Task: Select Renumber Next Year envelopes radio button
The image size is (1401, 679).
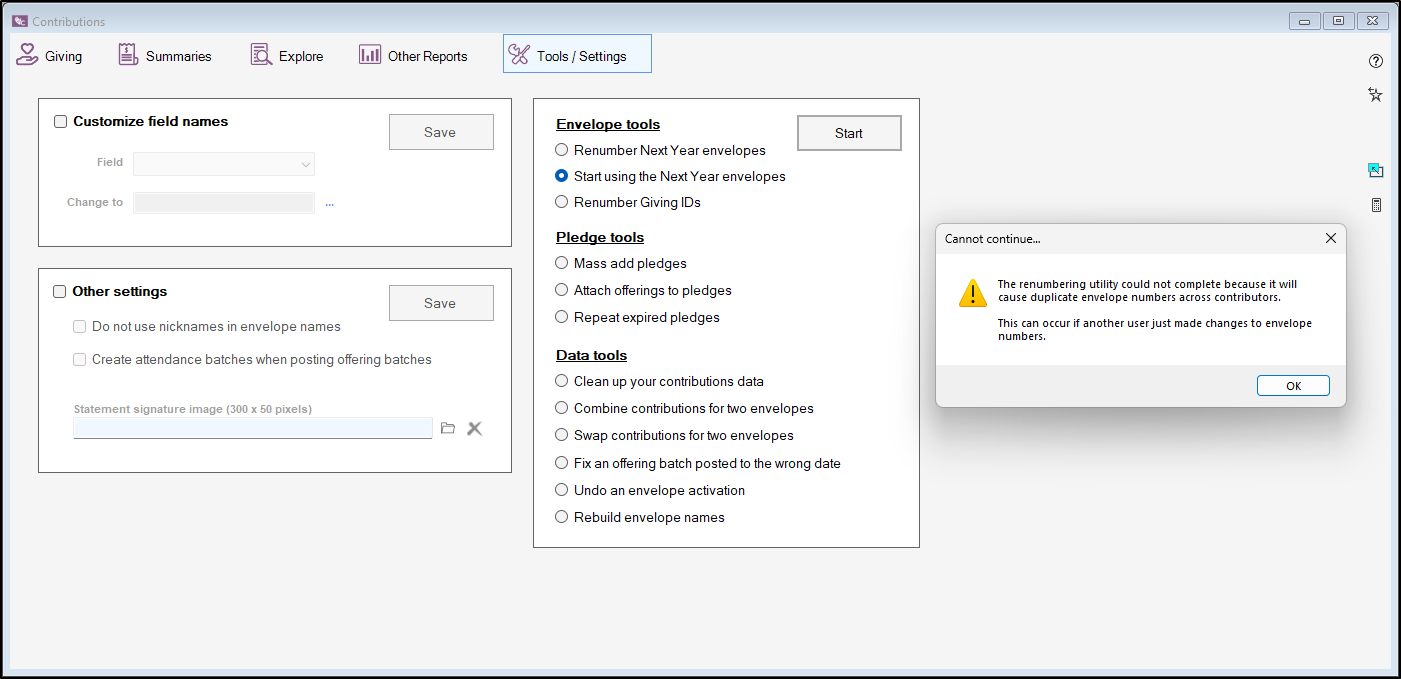Action: 562,150
